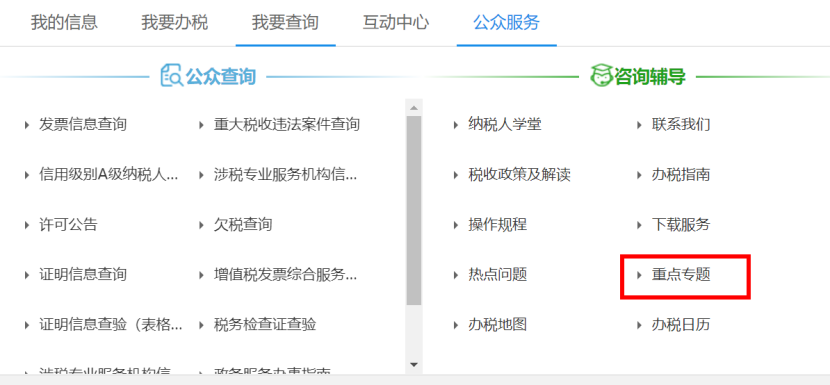Open 证明信息查询 link
This screenshot has width=830, height=385.
[x=83, y=275]
